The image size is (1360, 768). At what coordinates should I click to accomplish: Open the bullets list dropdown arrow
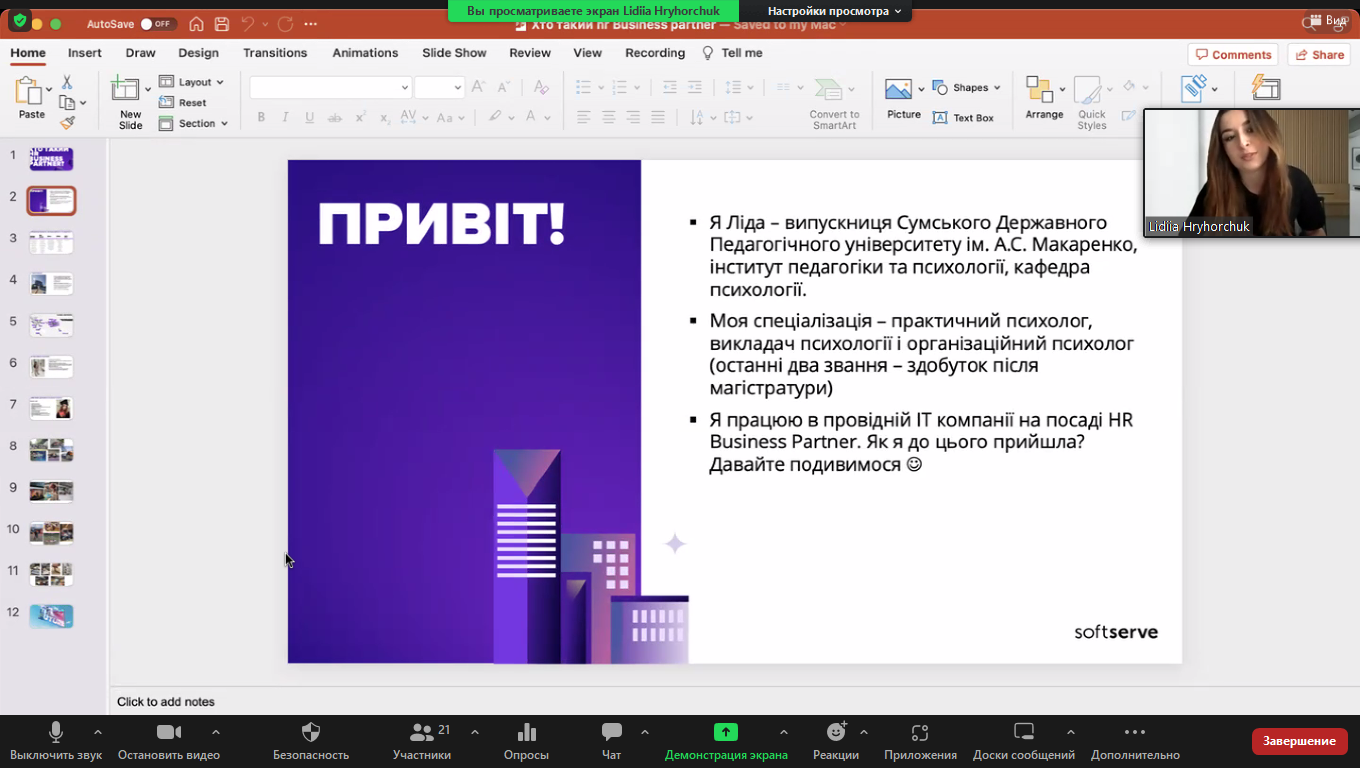(x=601, y=87)
